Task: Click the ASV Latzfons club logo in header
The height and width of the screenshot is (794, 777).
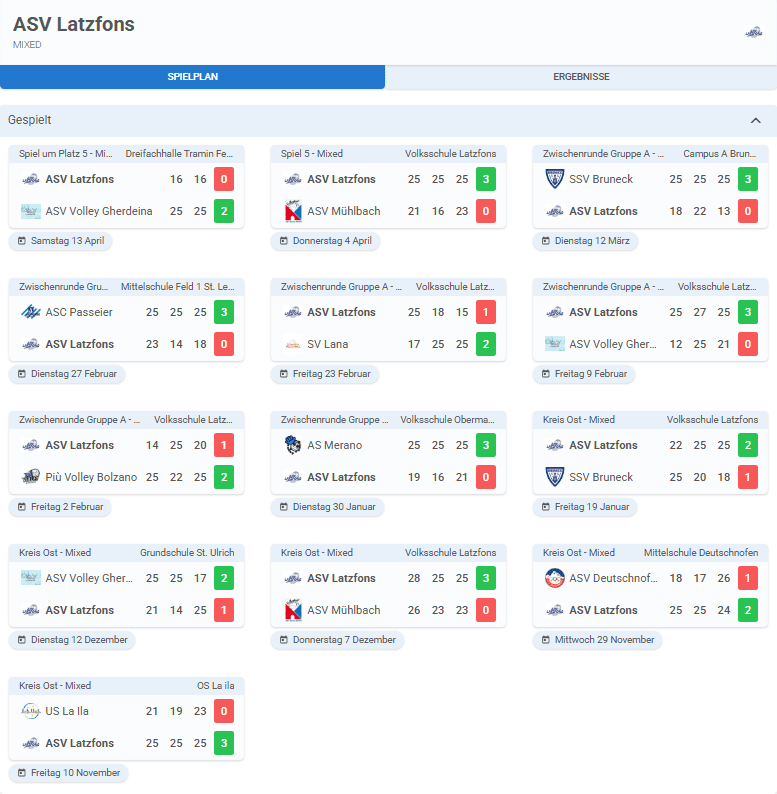Action: pyautogui.click(x=753, y=32)
